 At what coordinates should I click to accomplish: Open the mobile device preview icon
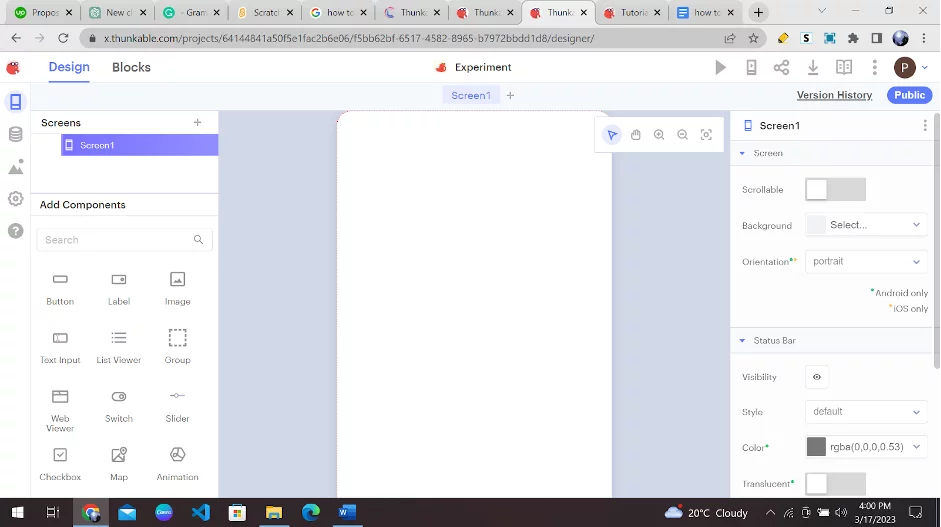[x=751, y=67]
